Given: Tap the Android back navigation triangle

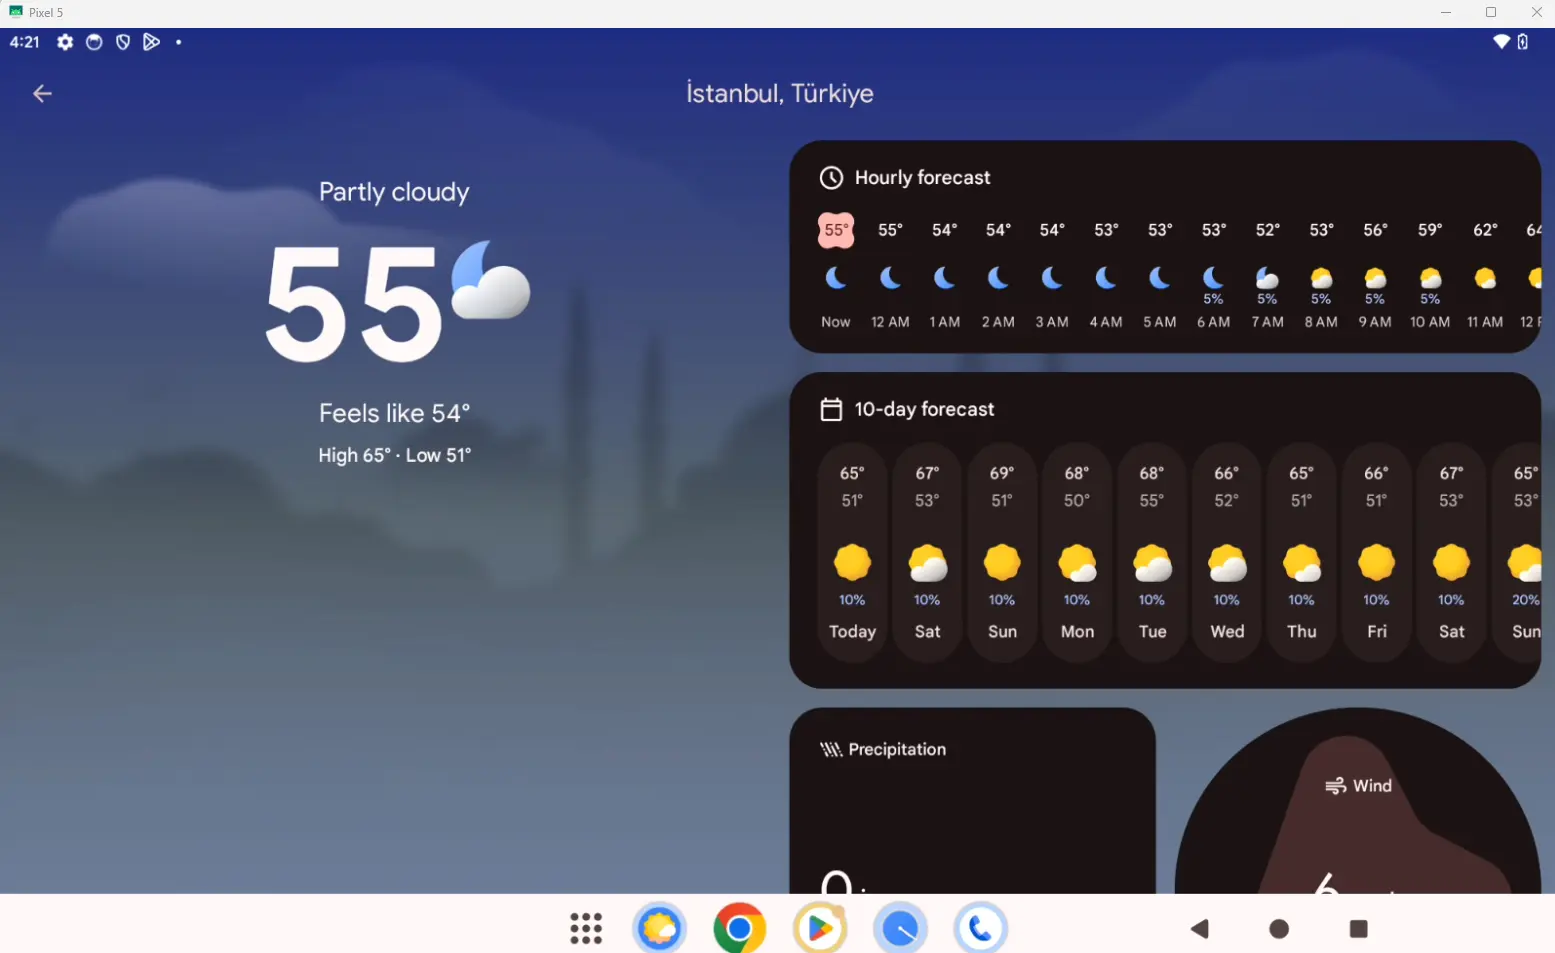Looking at the screenshot, I should tap(1200, 929).
